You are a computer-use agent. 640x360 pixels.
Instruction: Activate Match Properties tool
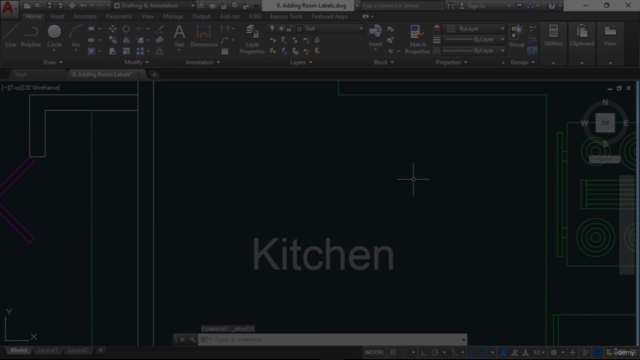tap(417, 39)
